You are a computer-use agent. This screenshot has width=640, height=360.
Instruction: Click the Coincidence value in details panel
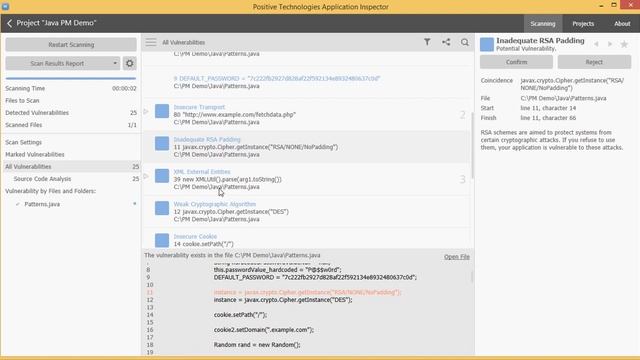572,84
